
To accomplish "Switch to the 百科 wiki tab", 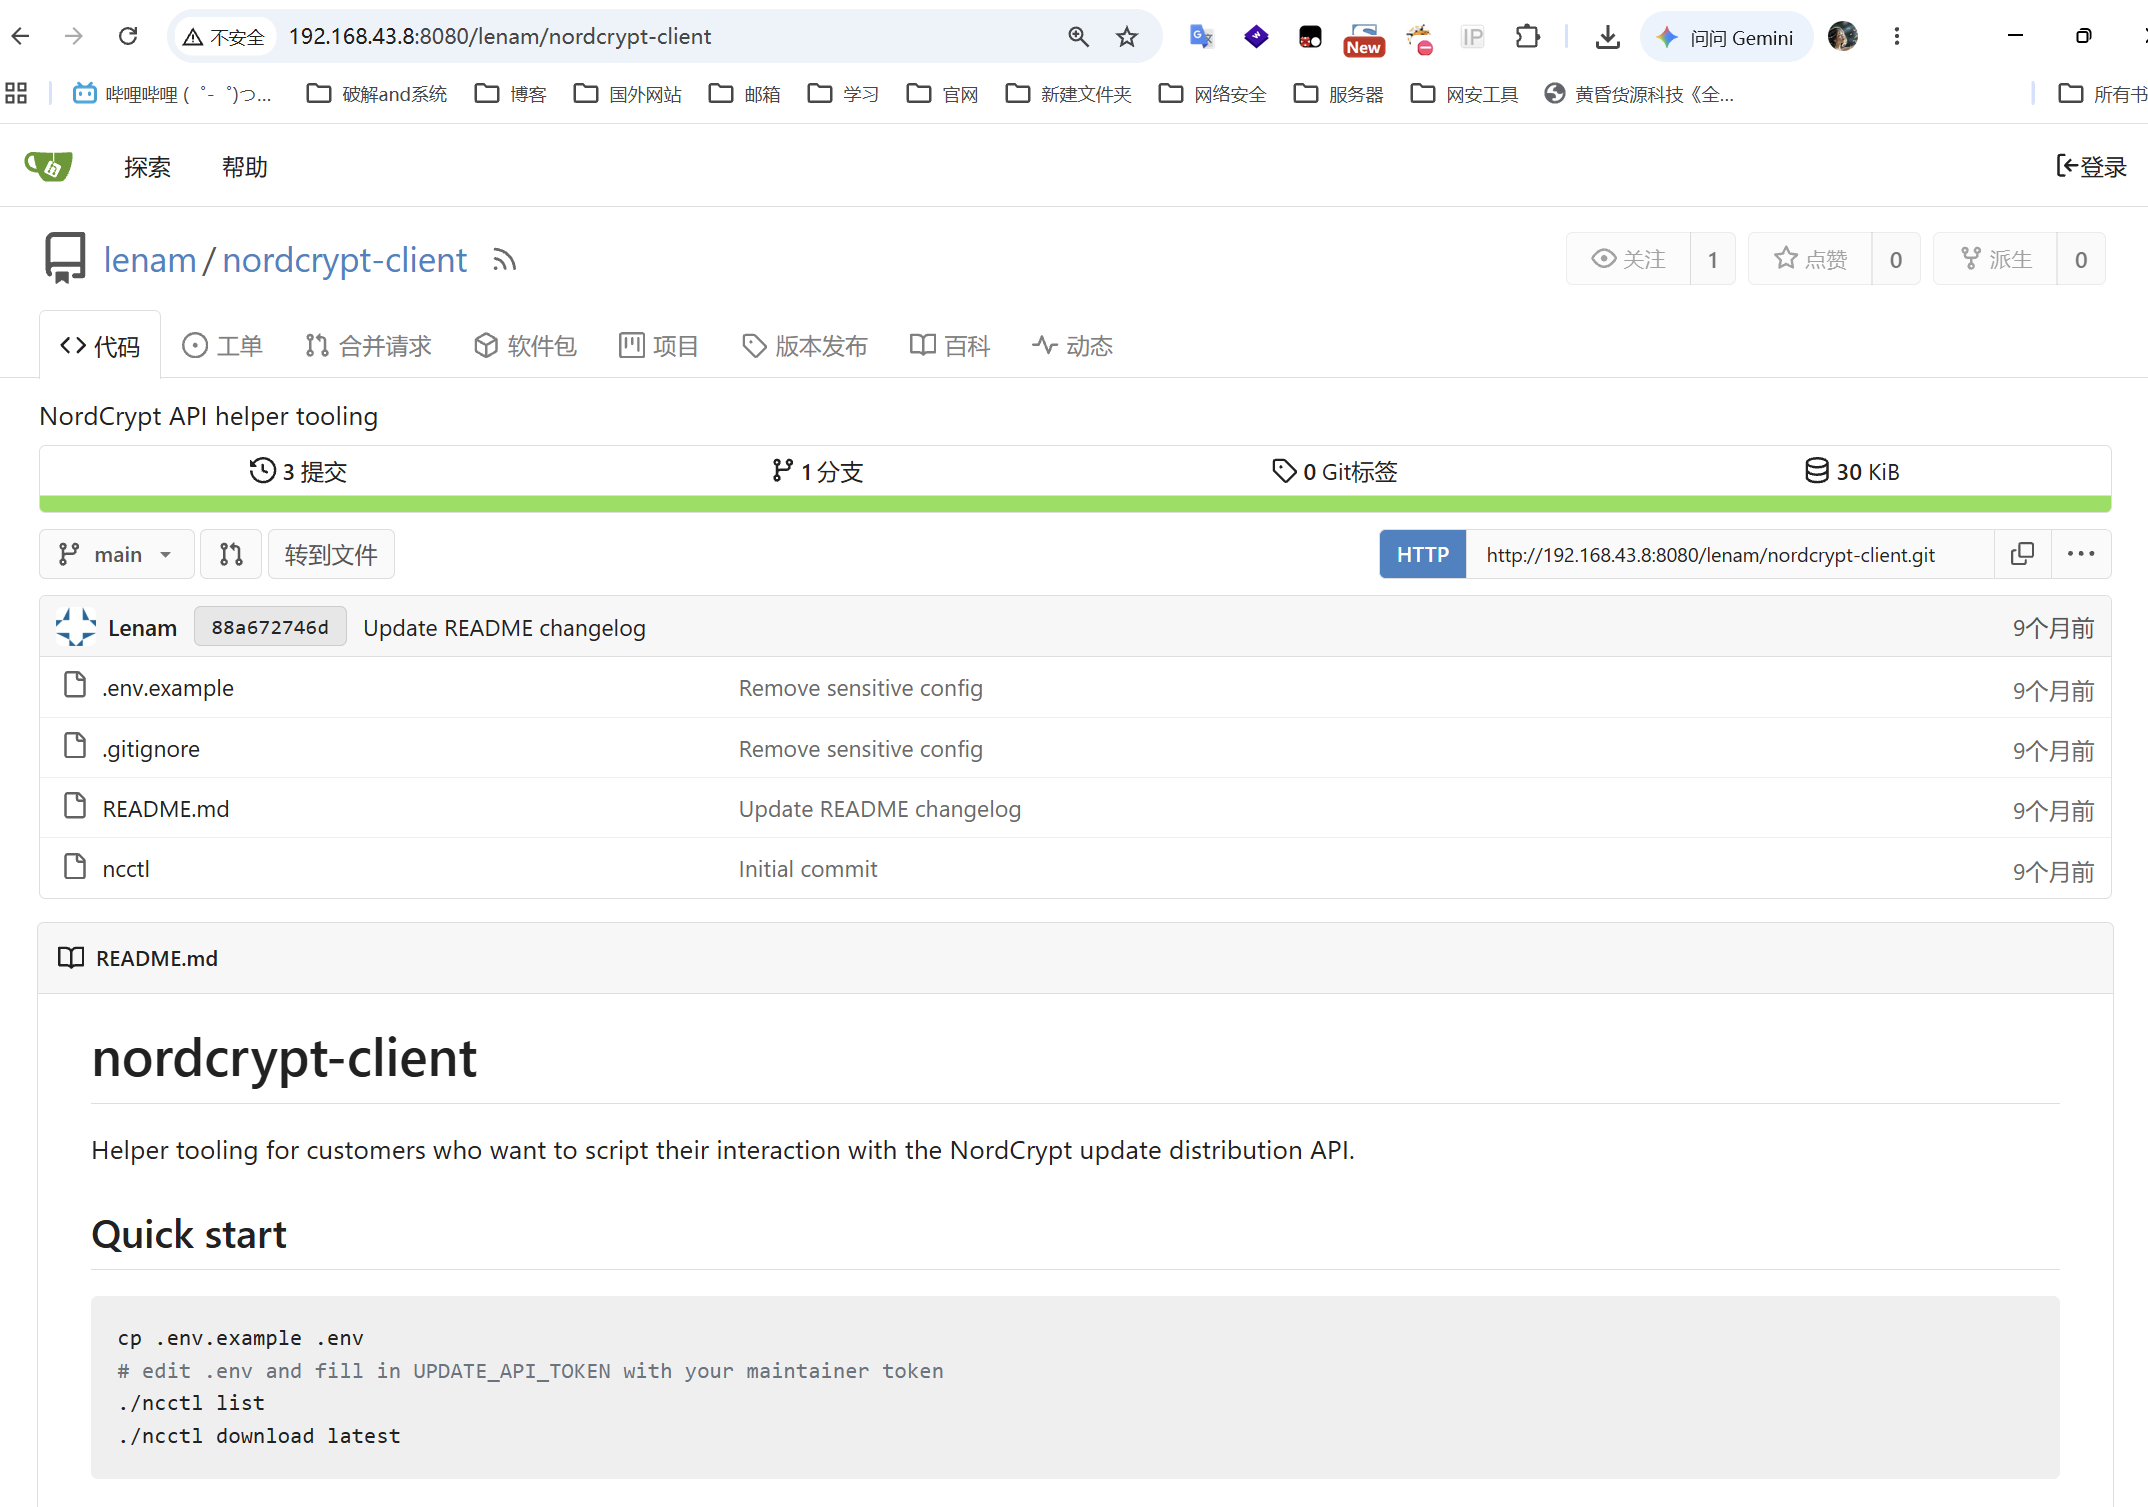I will coord(950,346).
